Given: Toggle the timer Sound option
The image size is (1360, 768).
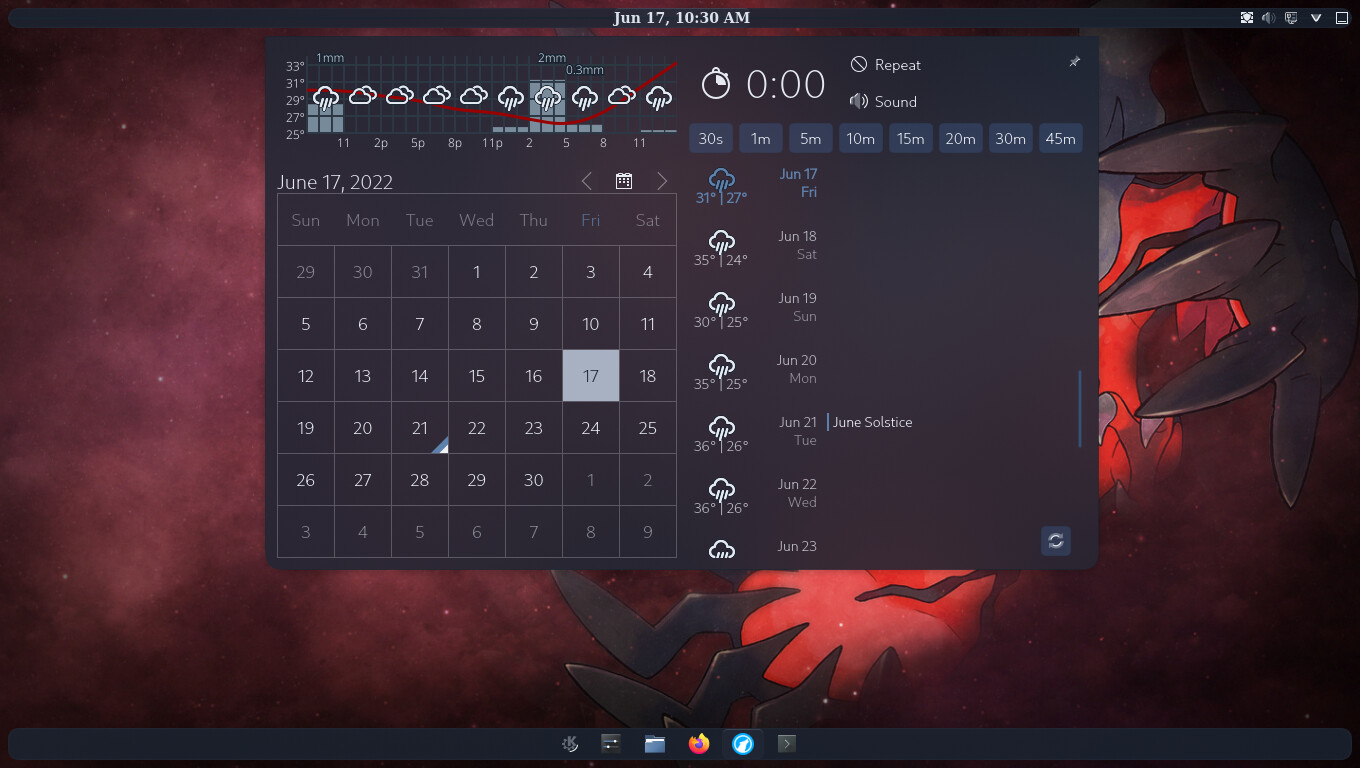Looking at the screenshot, I should pyautogui.click(x=883, y=101).
